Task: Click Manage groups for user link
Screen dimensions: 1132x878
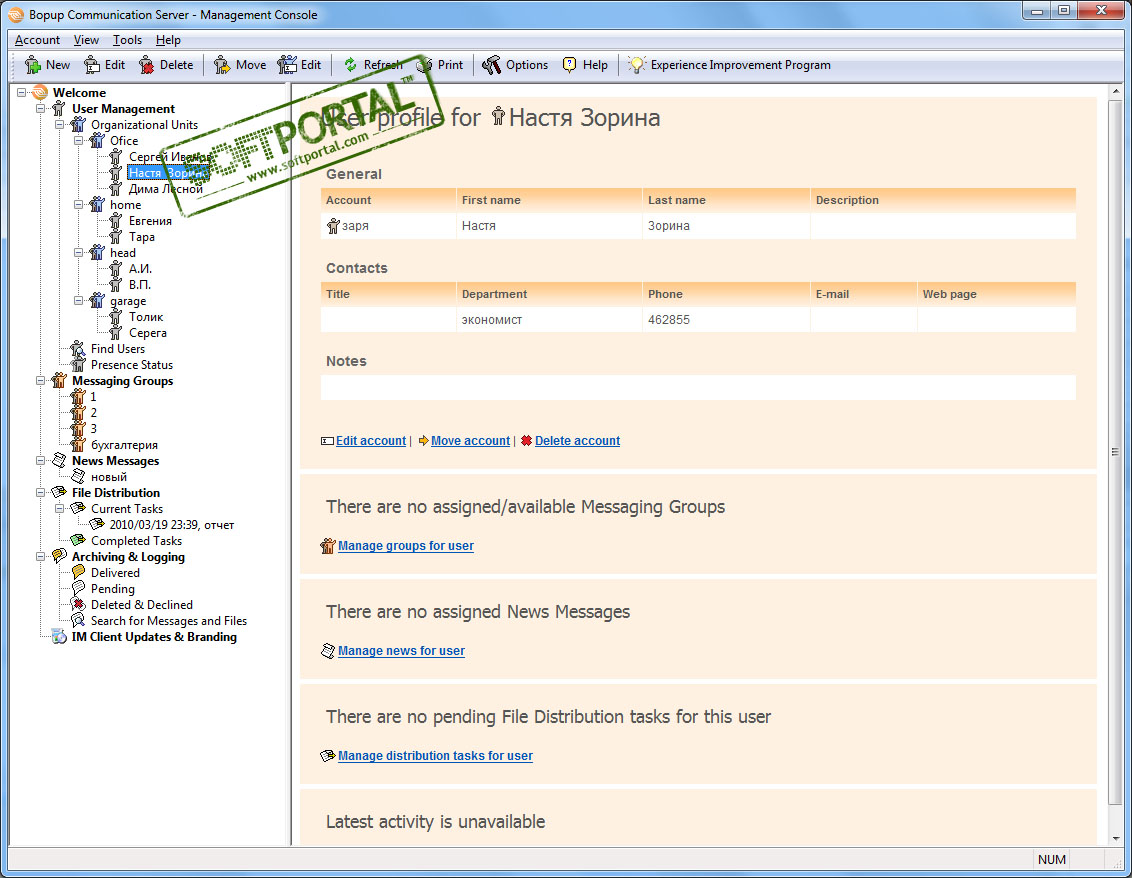Action: [406, 546]
